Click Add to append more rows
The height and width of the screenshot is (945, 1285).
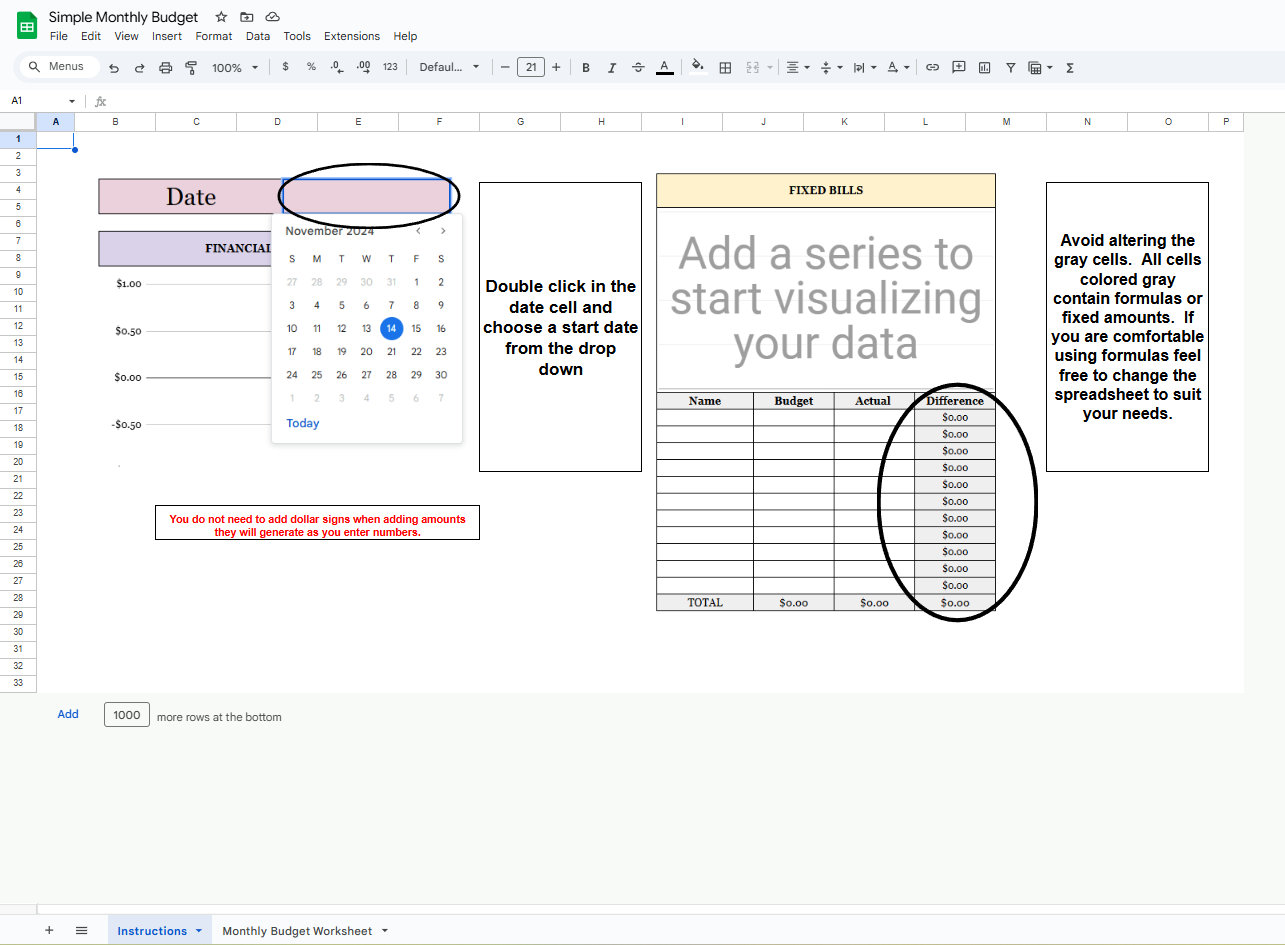pos(67,714)
